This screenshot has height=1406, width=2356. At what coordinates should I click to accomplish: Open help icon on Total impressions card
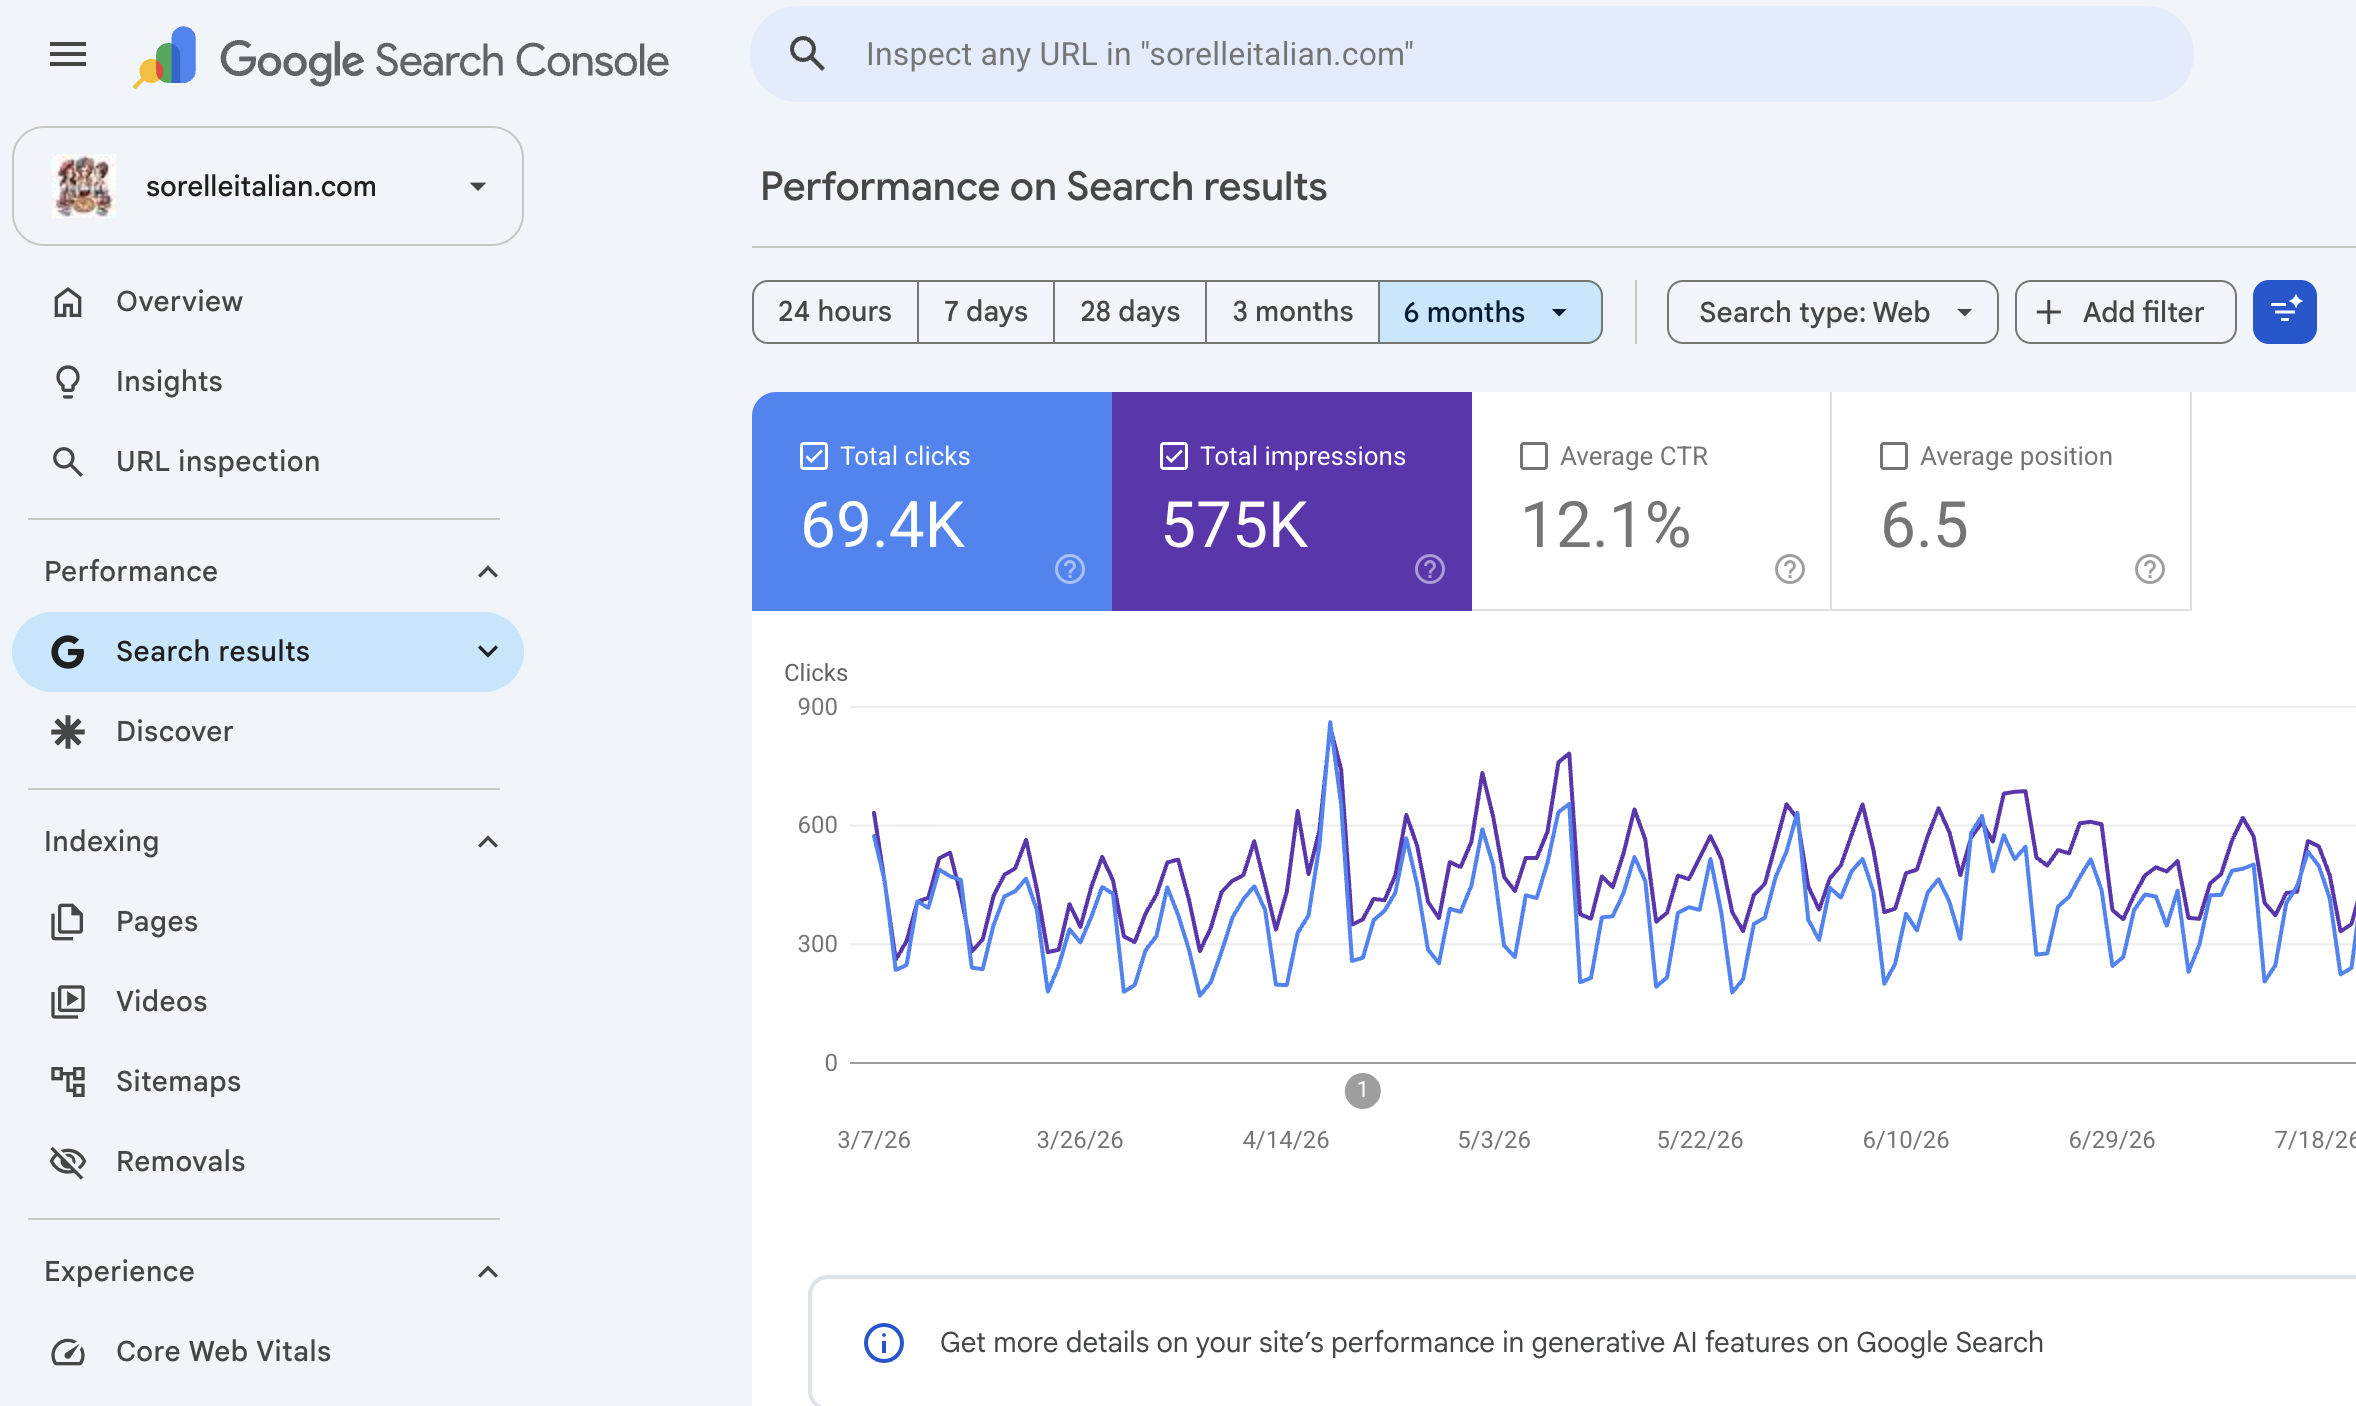click(x=1430, y=569)
